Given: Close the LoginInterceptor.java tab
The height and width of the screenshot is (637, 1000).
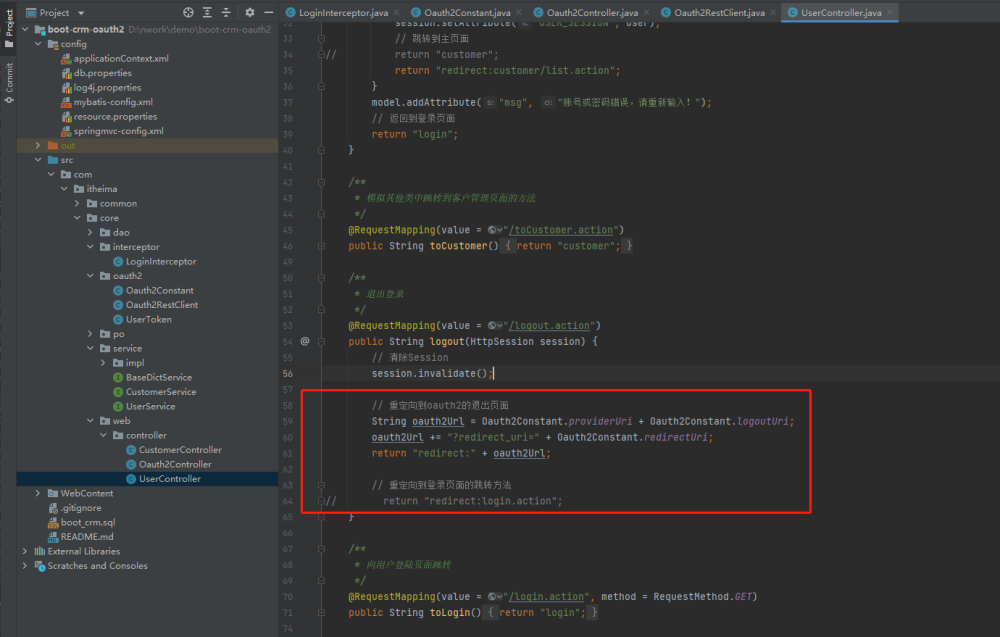Looking at the screenshot, I should point(396,12).
